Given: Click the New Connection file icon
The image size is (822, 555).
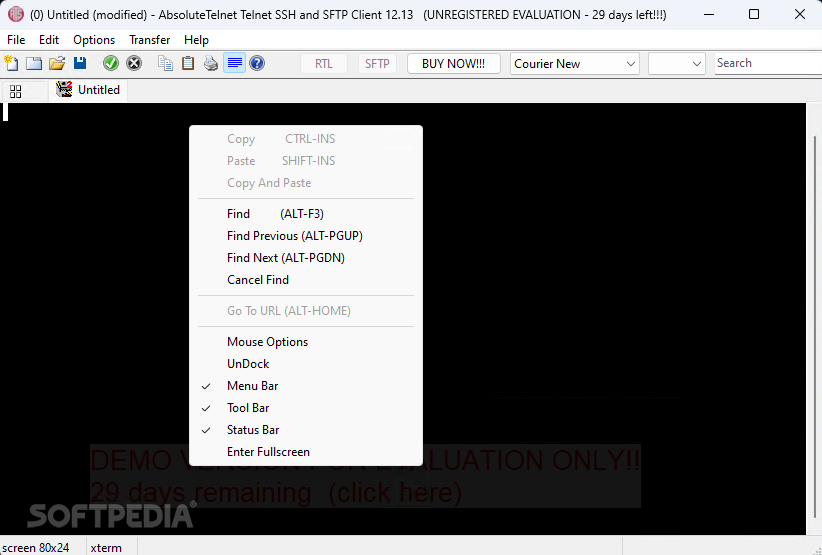Looking at the screenshot, I should pyautogui.click(x=11, y=63).
